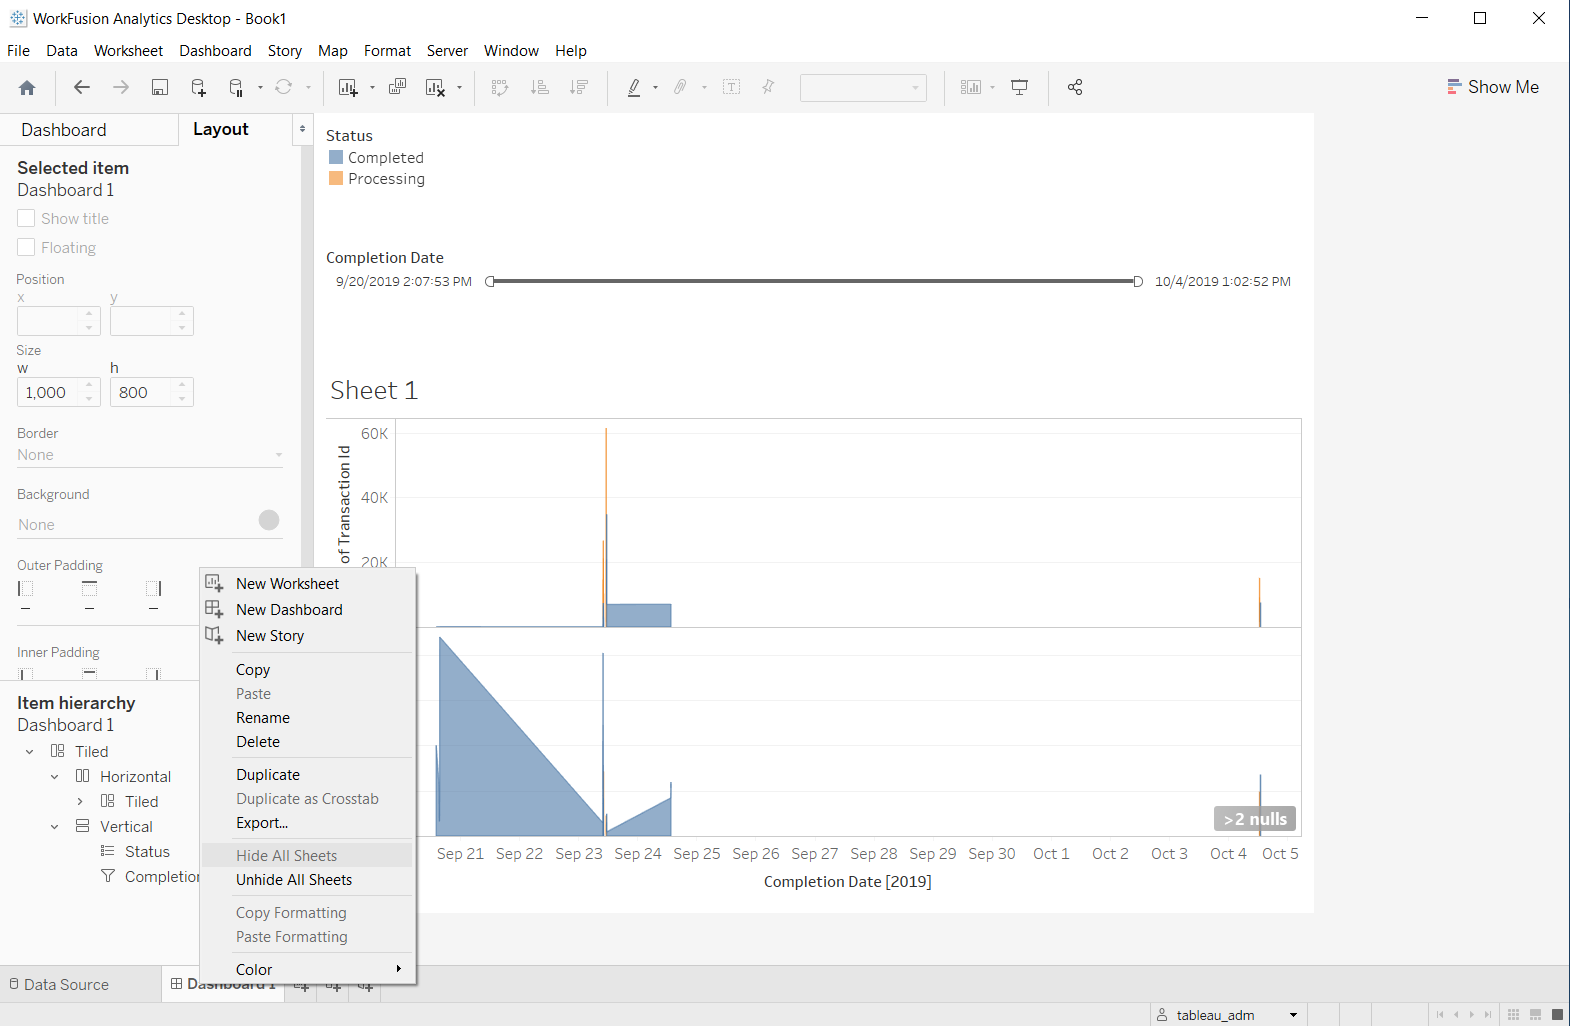The image size is (1570, 1026).
Task: Save the workbook with the floppy icon
Action: 160,87
